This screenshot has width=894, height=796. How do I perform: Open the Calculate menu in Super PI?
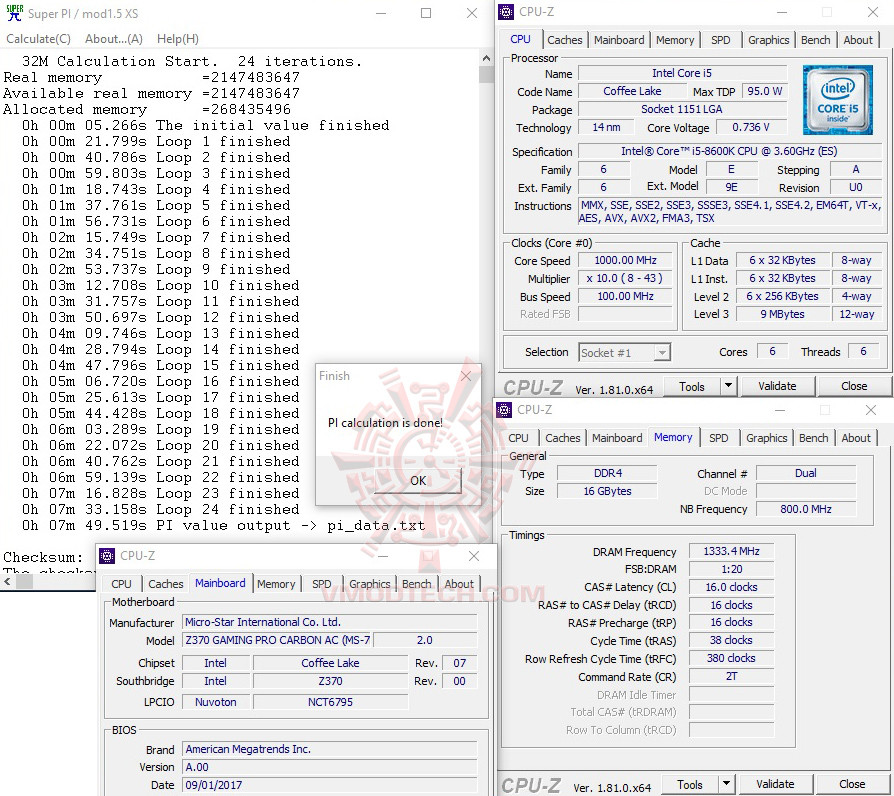[x=38, y=39]
